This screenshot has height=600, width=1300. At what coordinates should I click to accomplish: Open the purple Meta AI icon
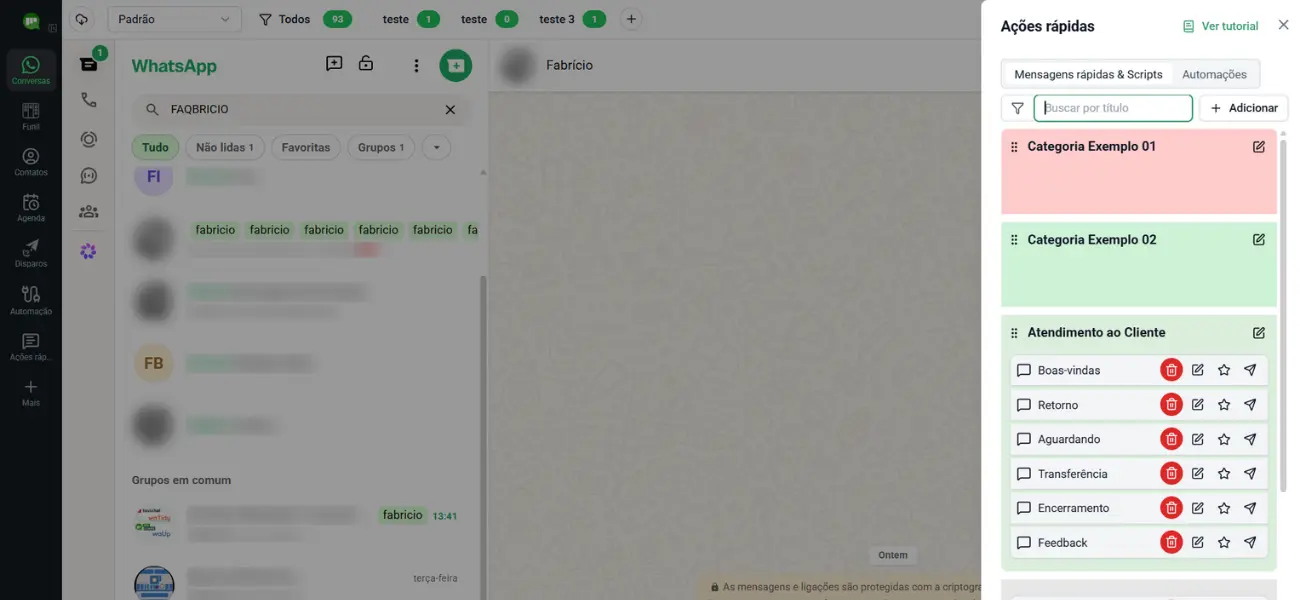point(89,251)
